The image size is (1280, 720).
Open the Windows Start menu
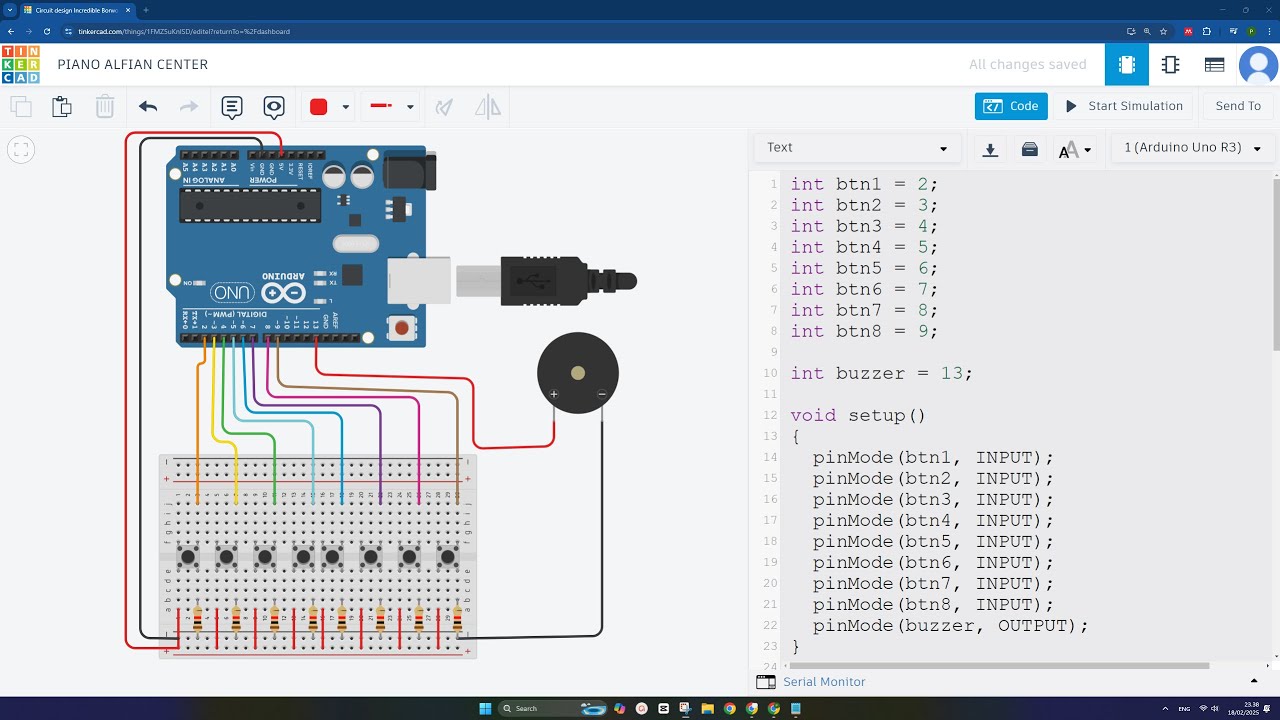click(485, 708)
